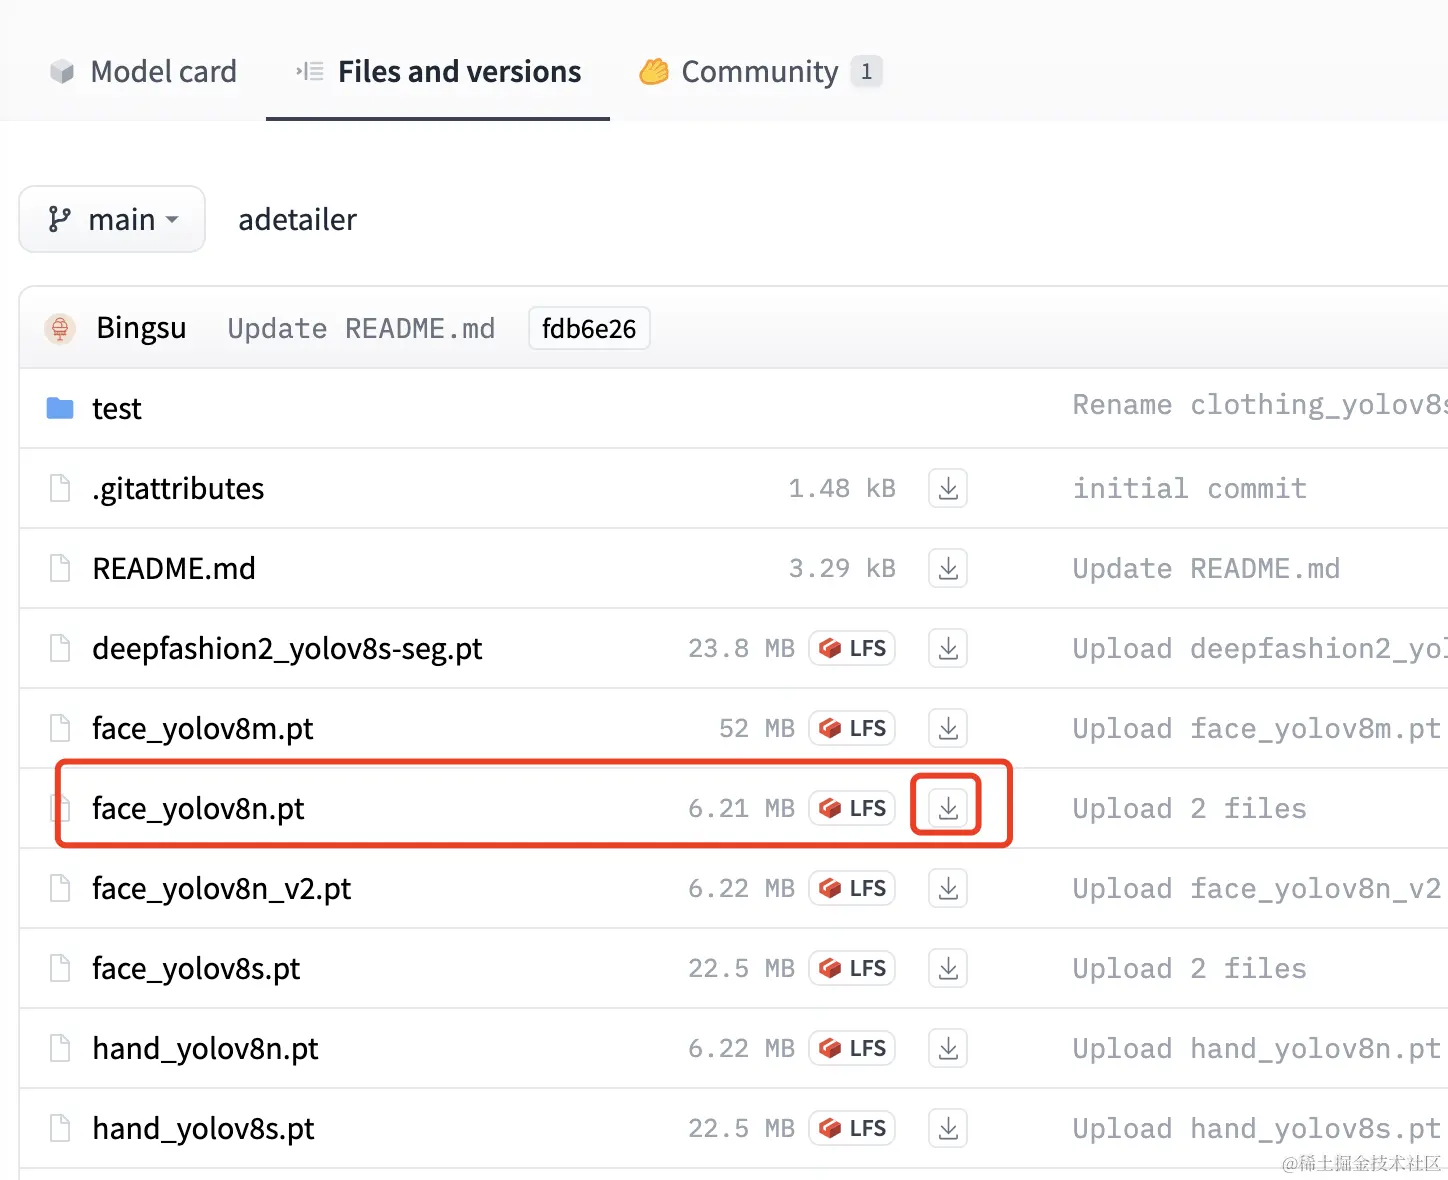The image size is (1448, 1180).
Task: Click the initial commit message
Action: pos(1190,488)
